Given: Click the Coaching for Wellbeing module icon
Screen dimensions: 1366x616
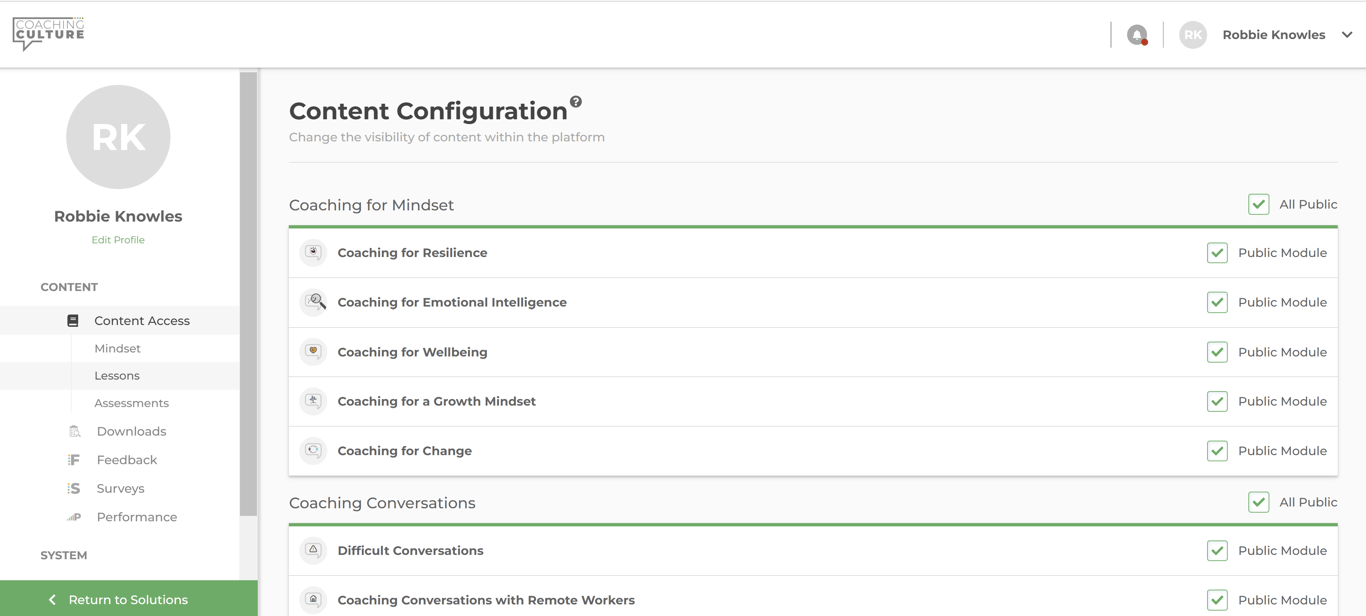Looking at the screenshot, I should click(314, 352).
